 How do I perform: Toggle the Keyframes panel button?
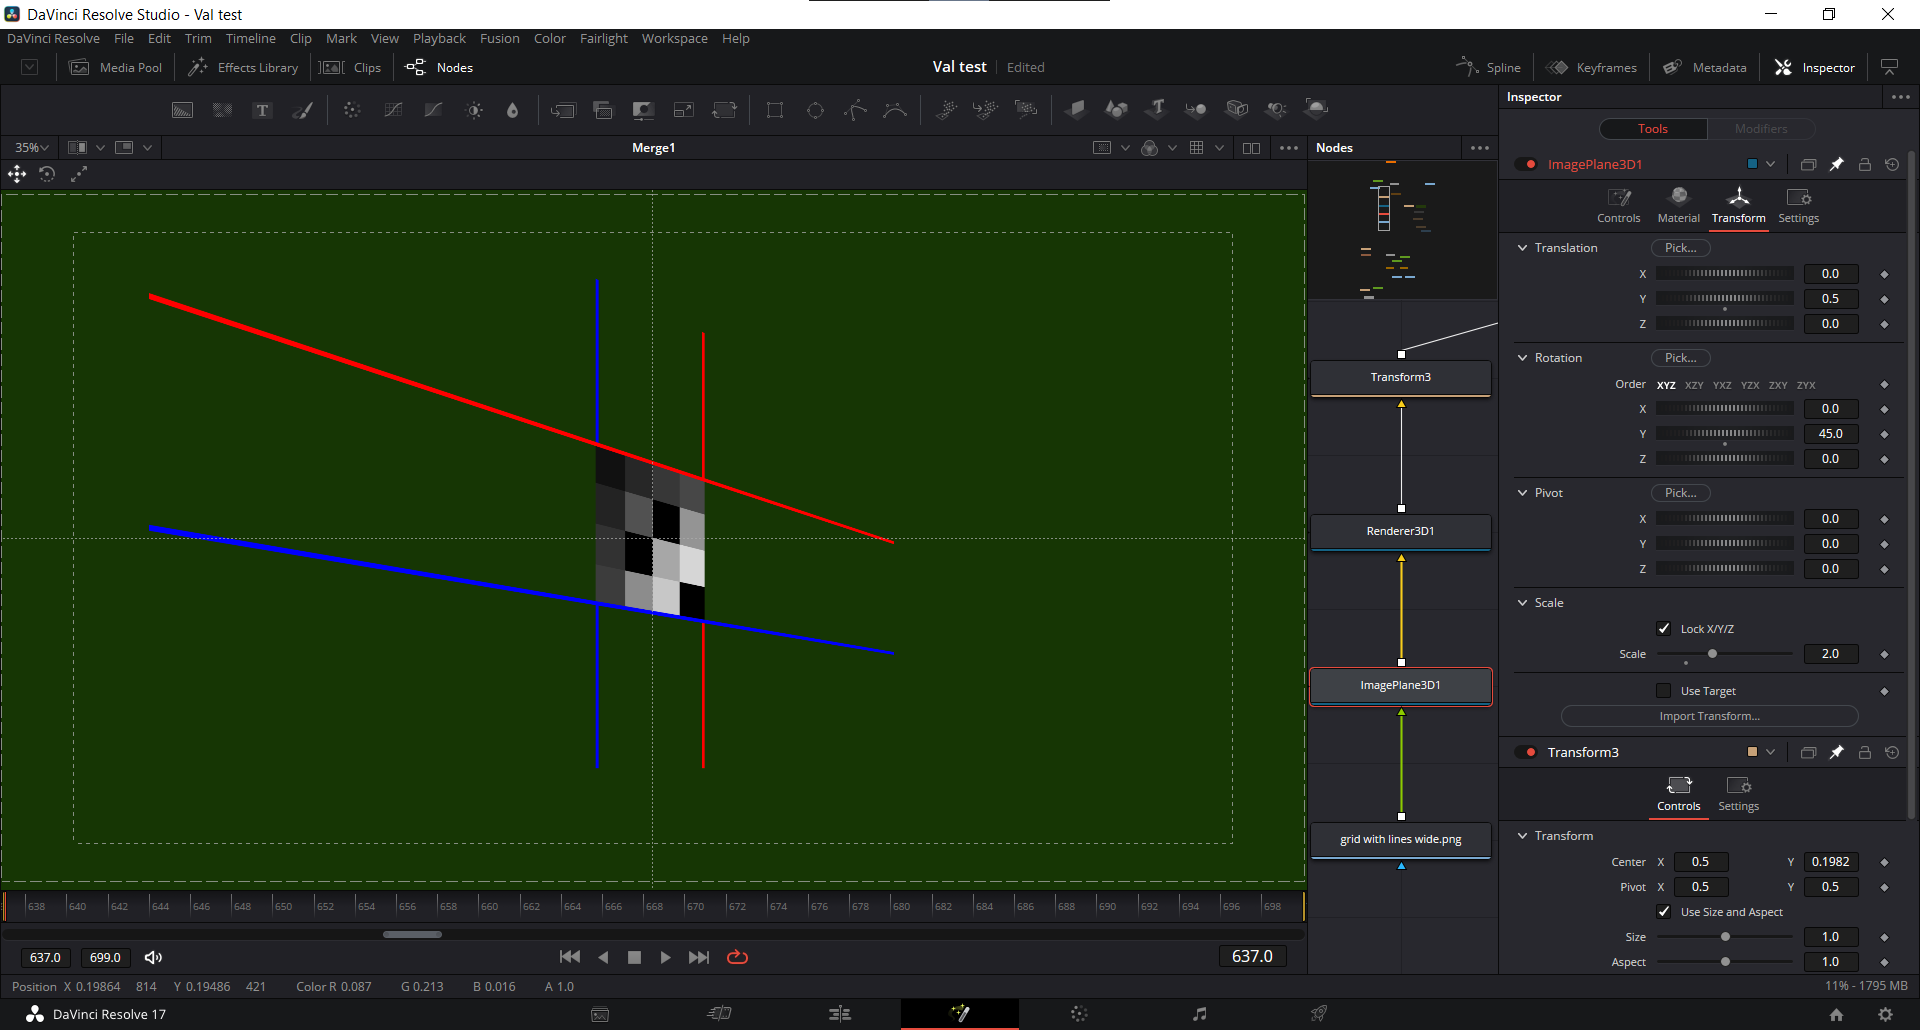(x=1591, y=68)
